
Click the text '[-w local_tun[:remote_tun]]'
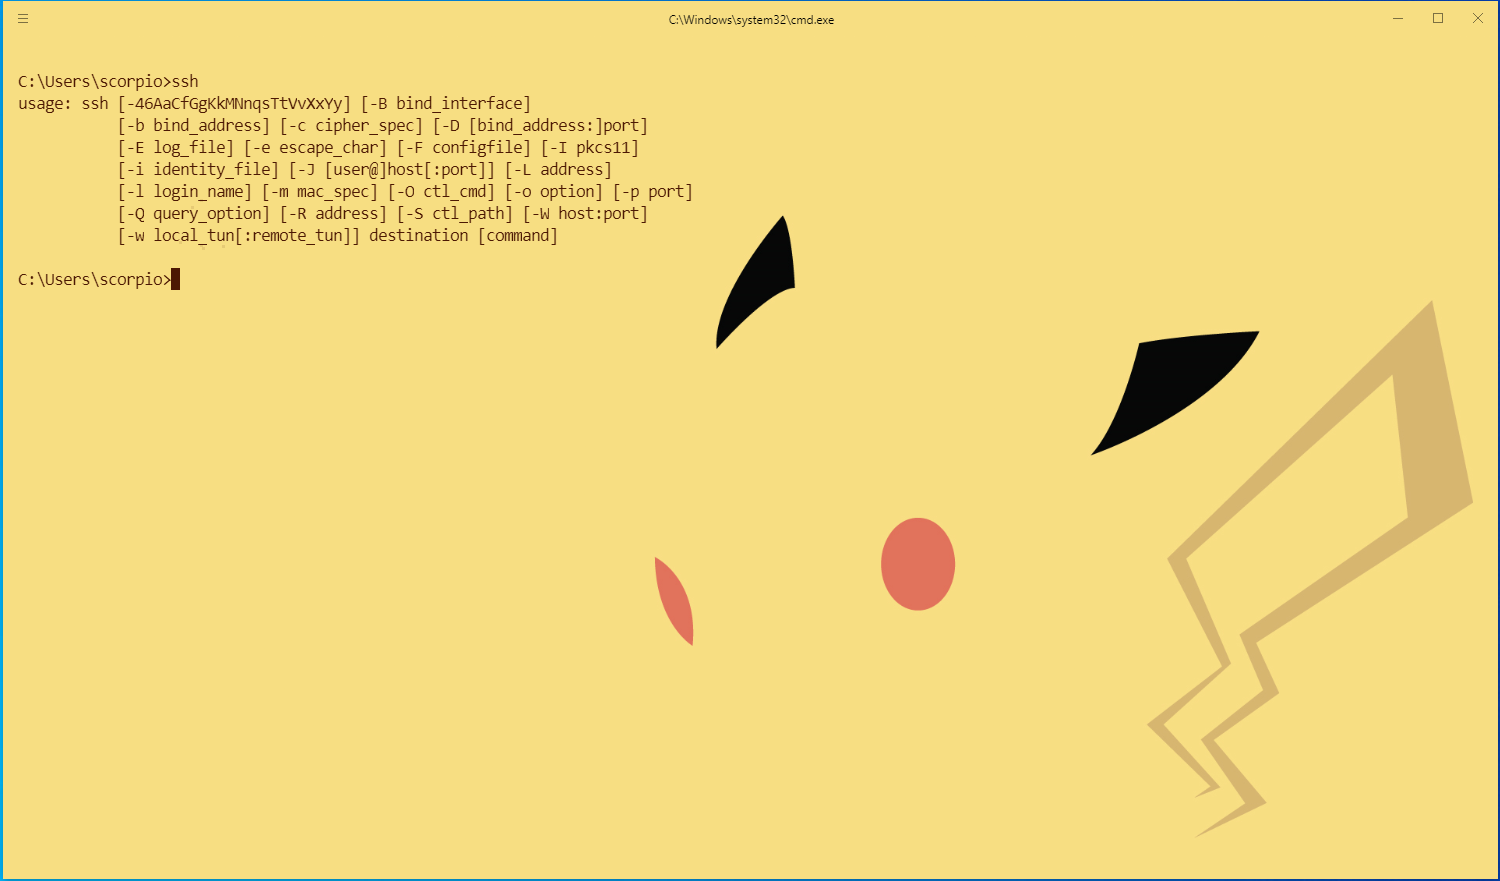click(x=239, y=236)
